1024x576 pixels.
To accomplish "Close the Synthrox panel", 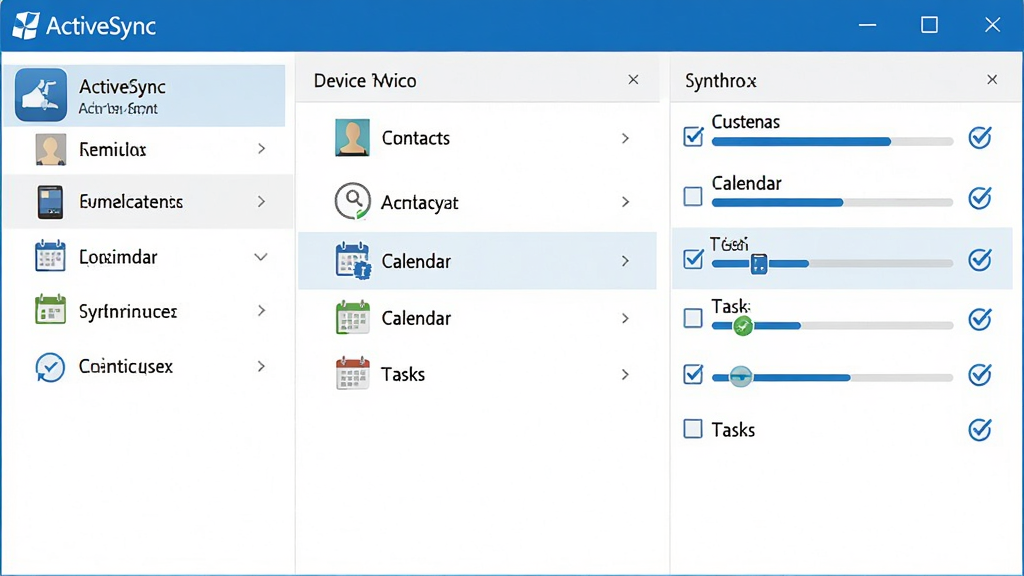I will point(992,80).
